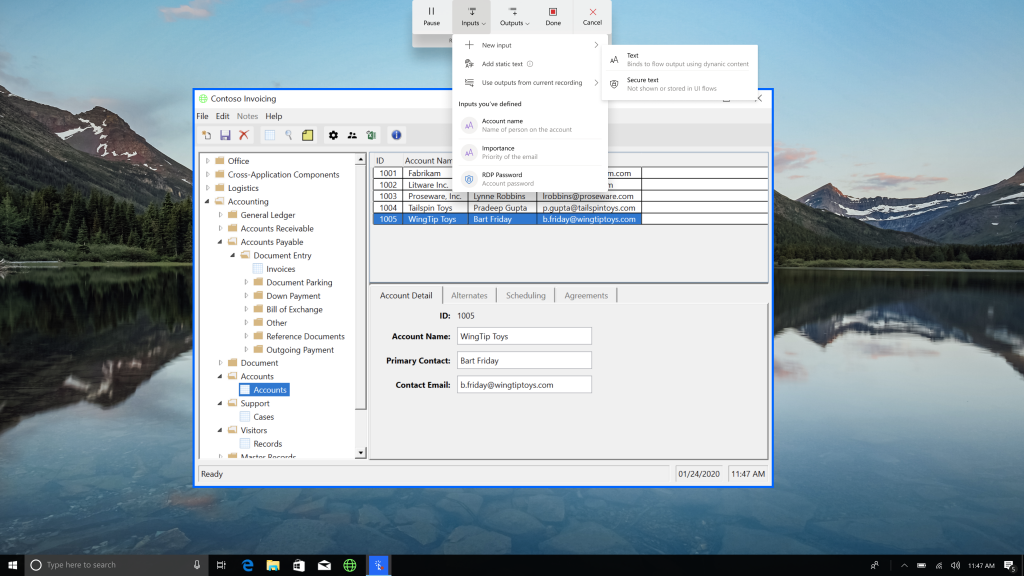Expand the Office tree folder
Image resolution: width=1024 pixels, height=576 pixels.
coord(208,161)
